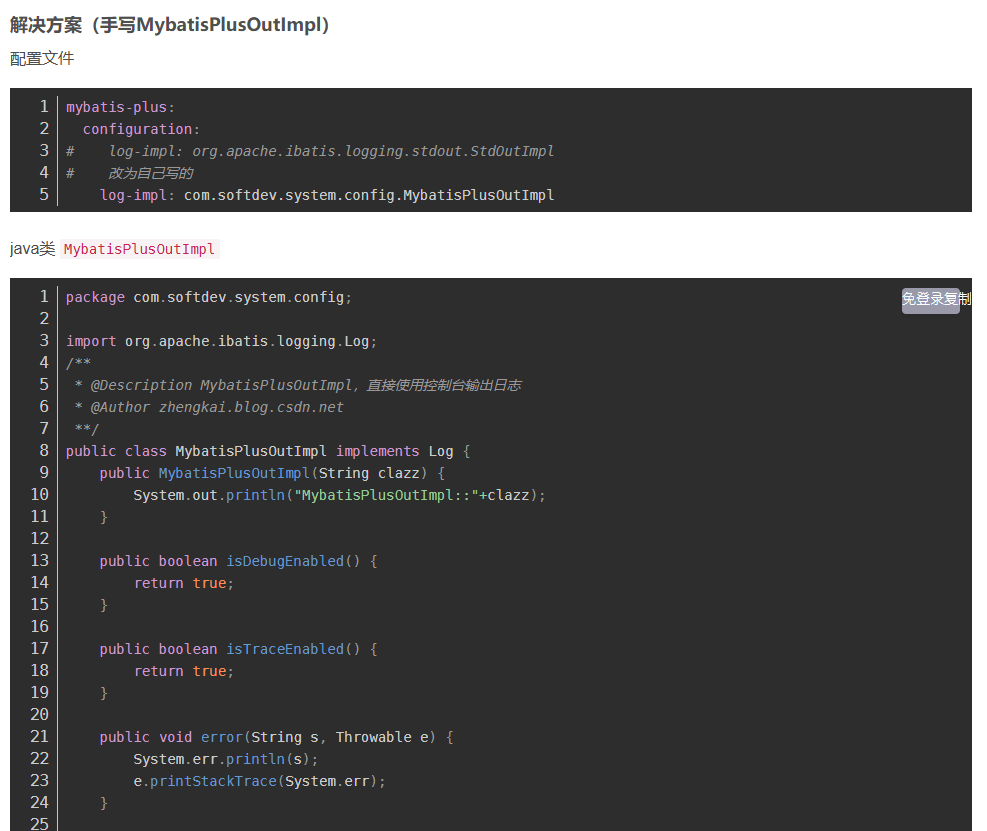
Task: Click the isDebugEnabled method name
Action: (x=284, y=561)
